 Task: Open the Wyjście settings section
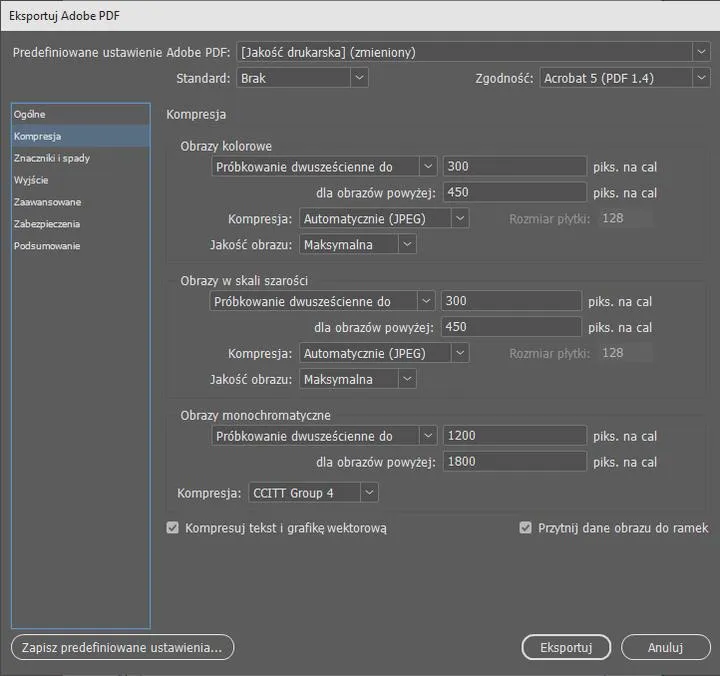click(31, 180)
